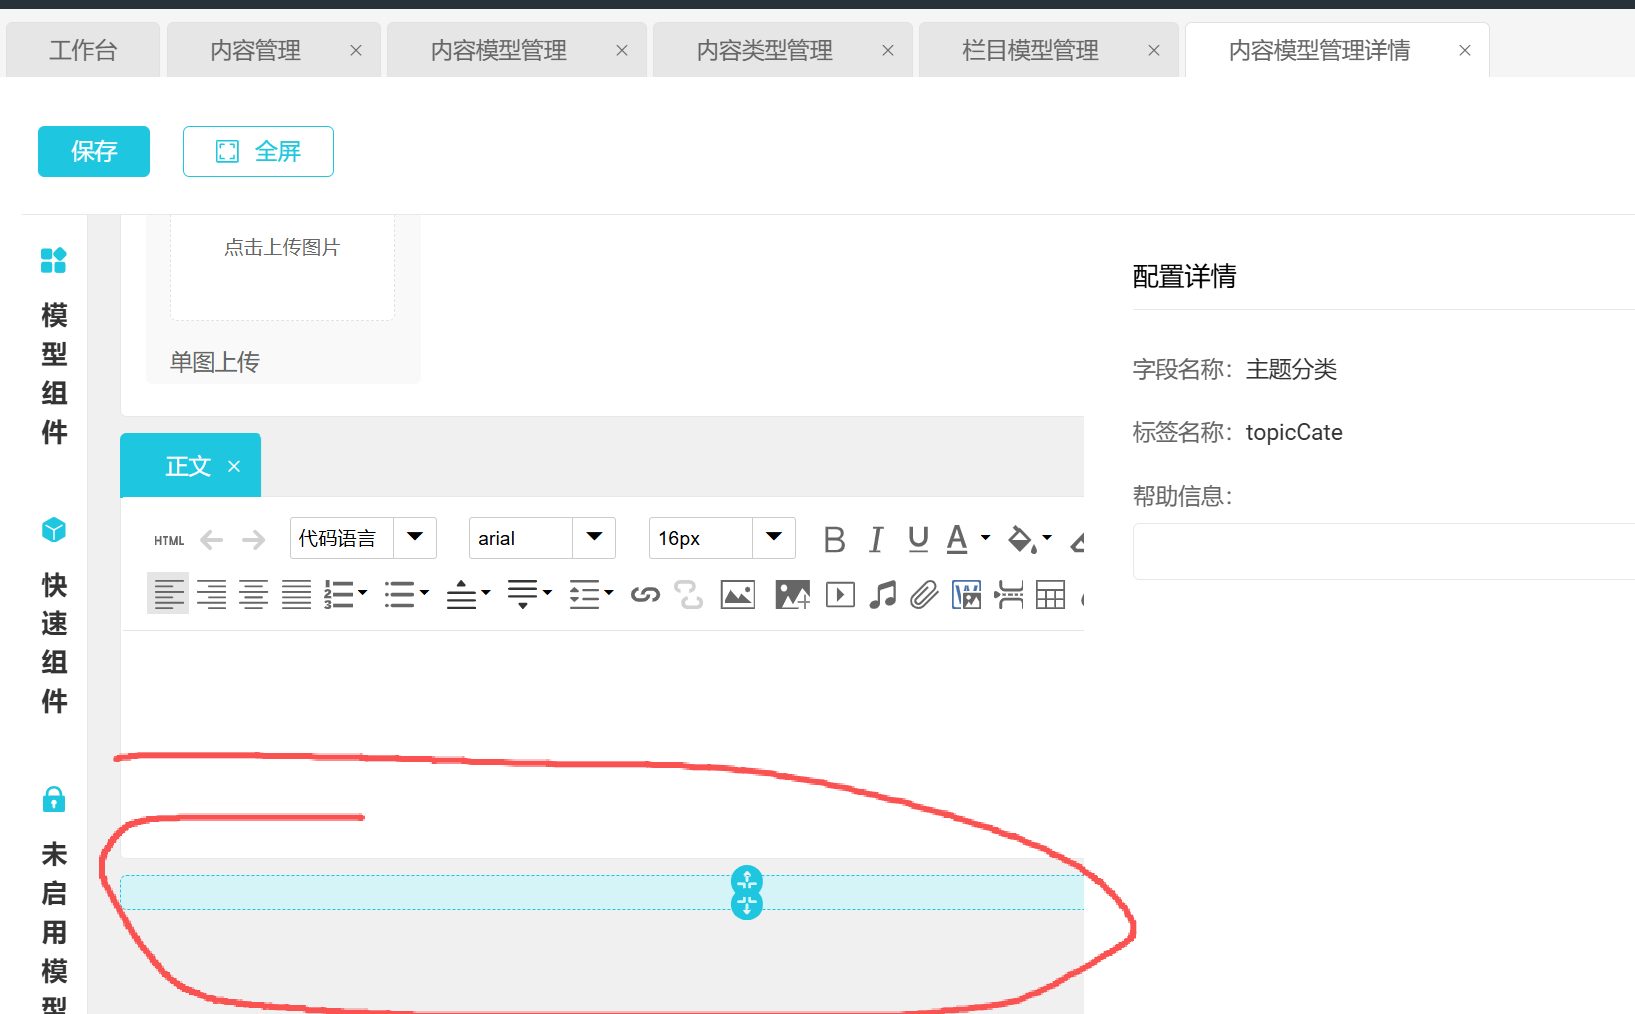1635x1014 pixels.
Task: Switch to the 工作台 tab
Action: (83, 50)
